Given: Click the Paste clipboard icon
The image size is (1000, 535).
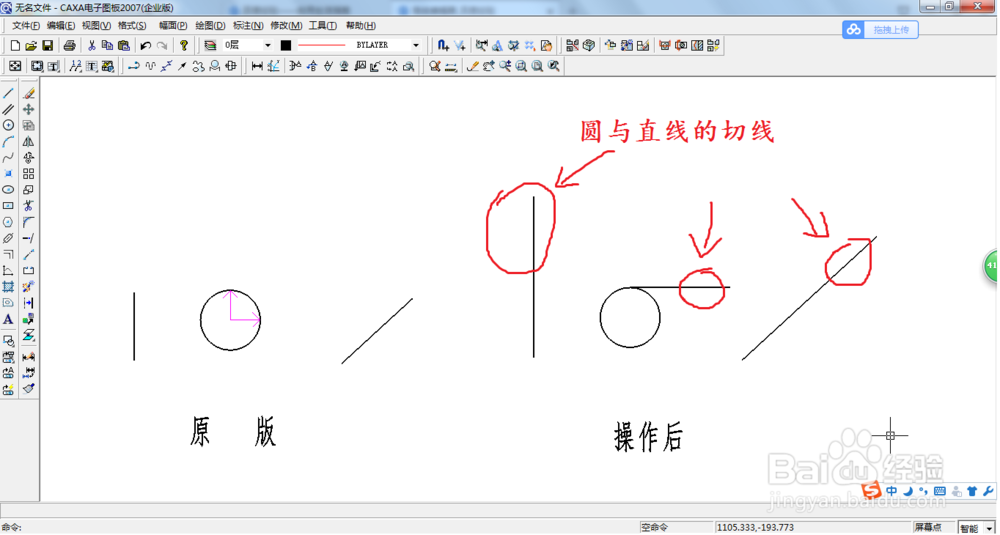Looking at the screenshot, I should coord(124,45).
